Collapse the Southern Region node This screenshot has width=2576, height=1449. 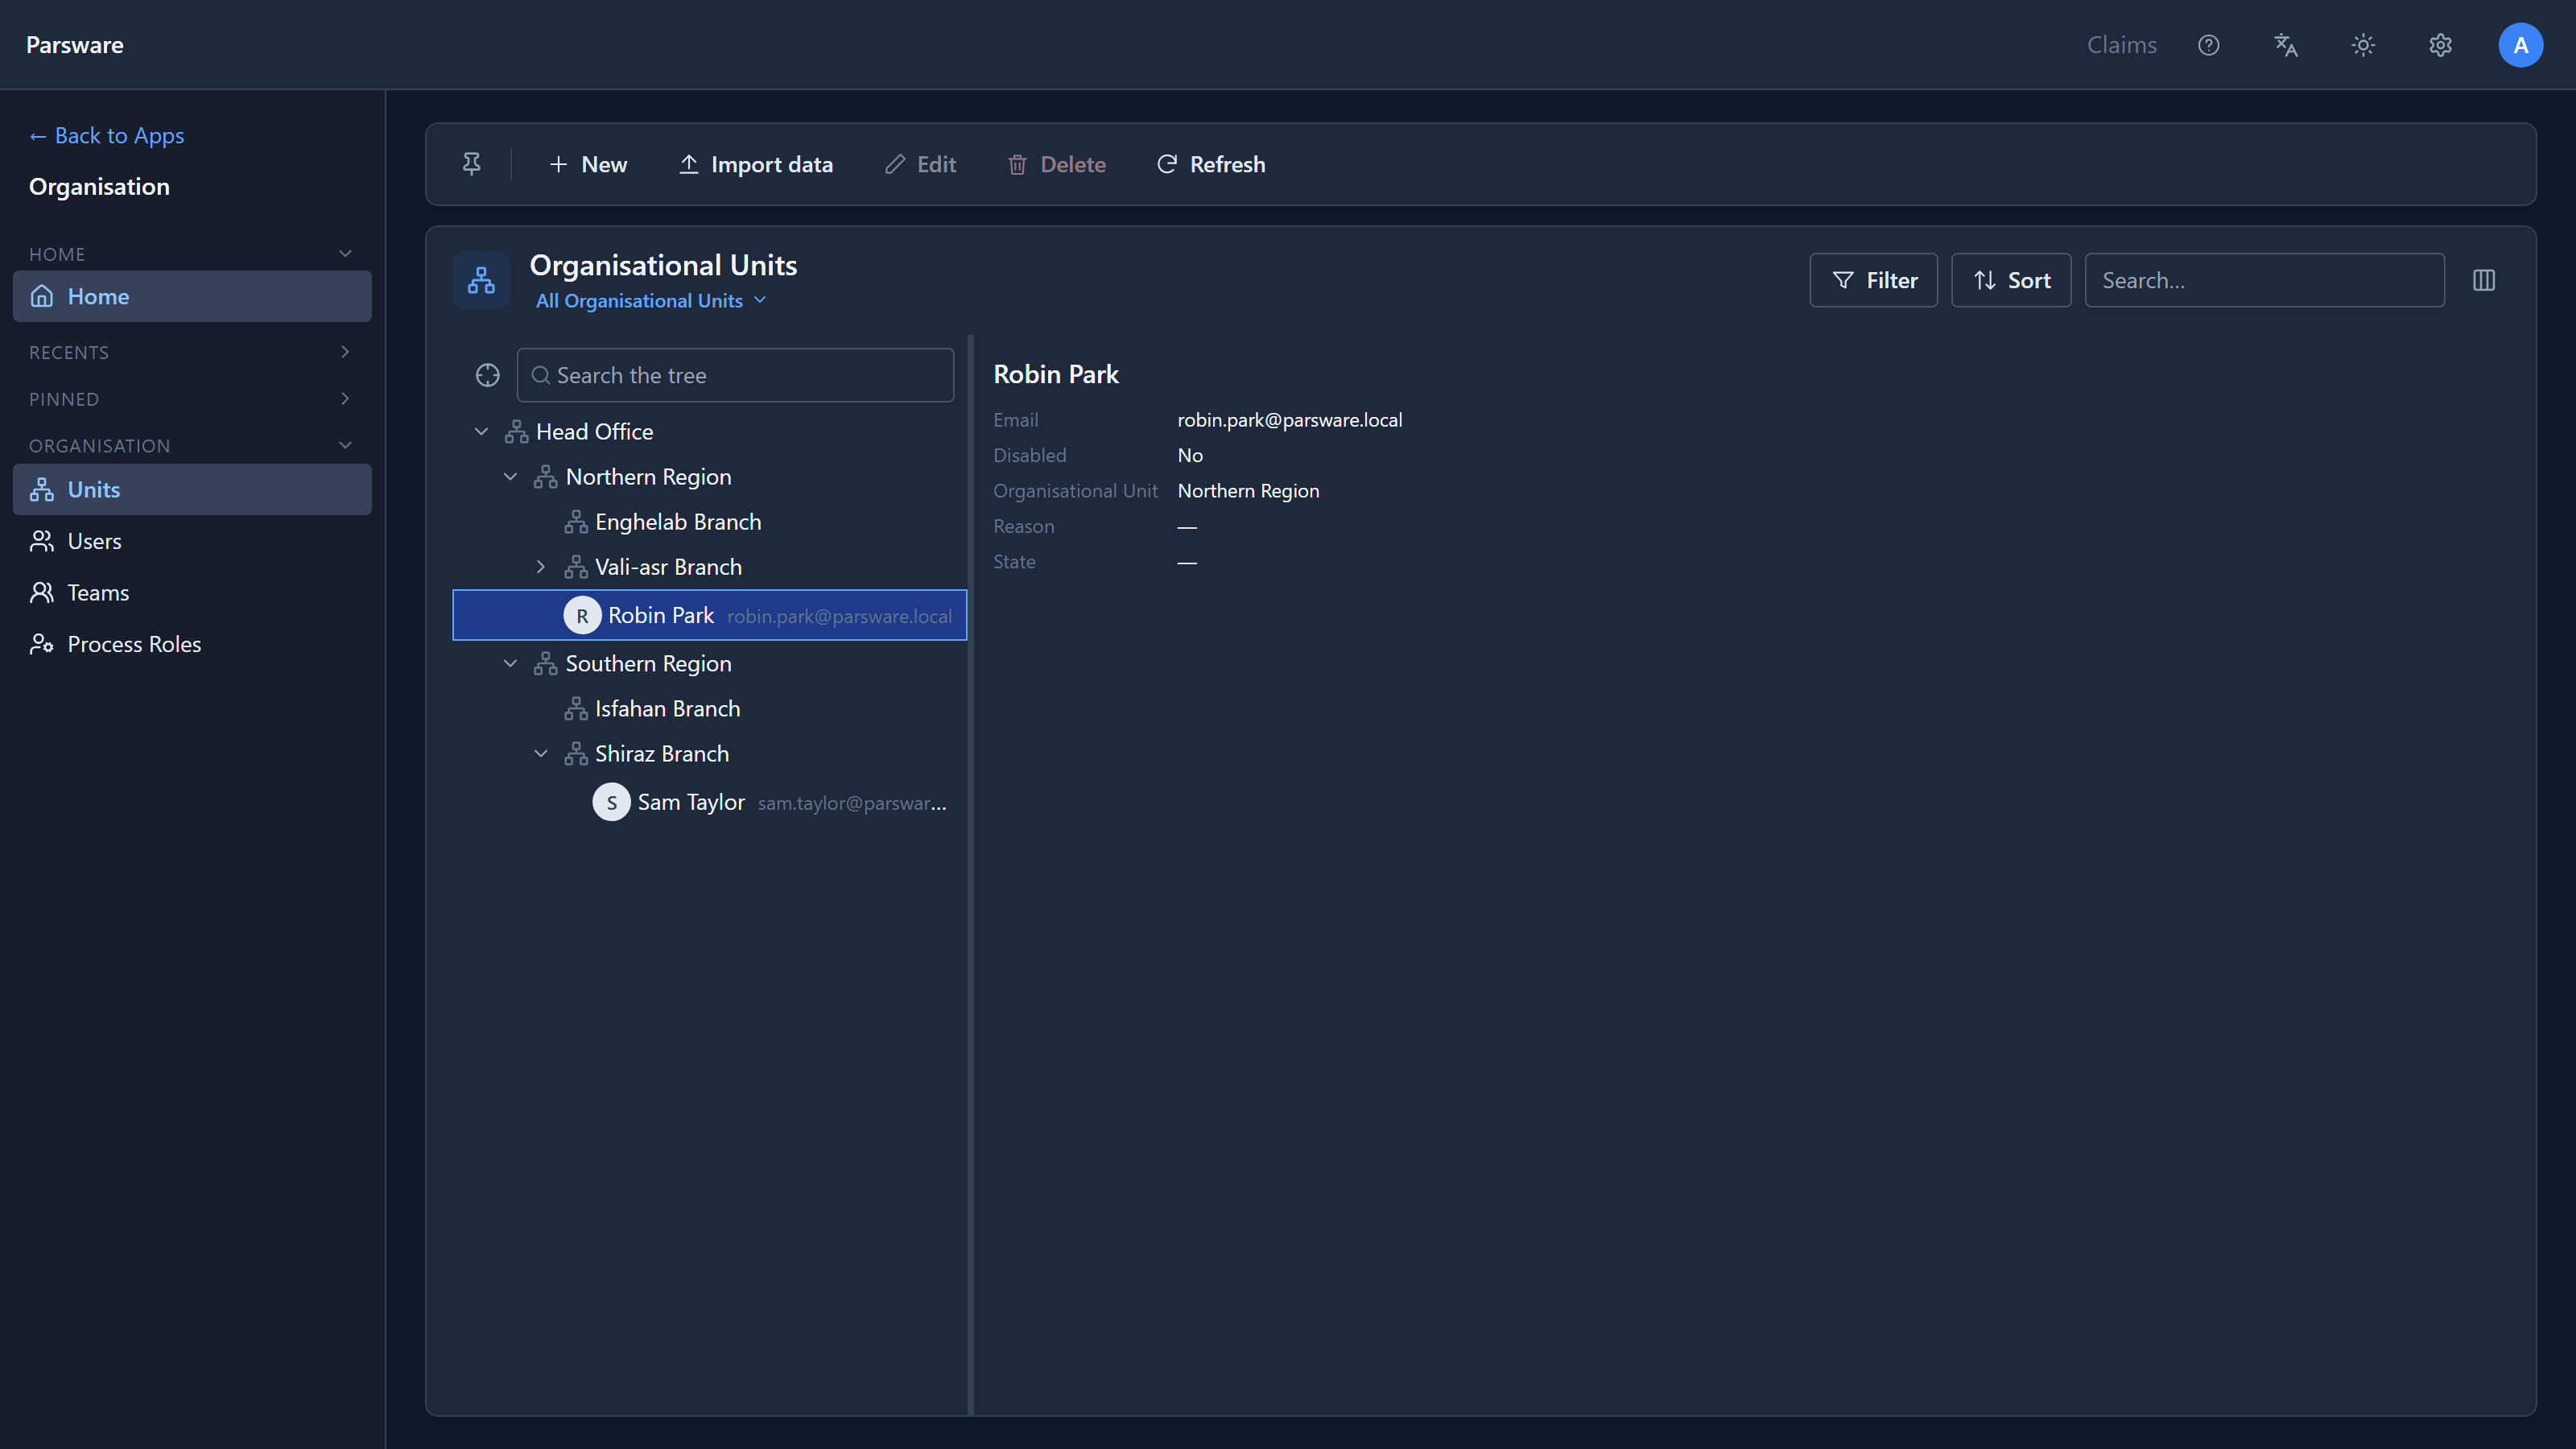pos(510,664)
